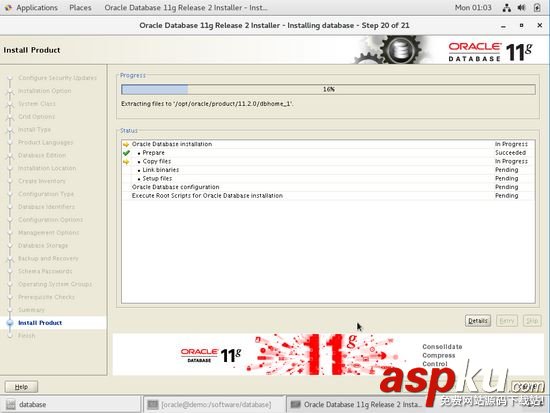Open the Places menu
Screen dimensions: 550x413
80,7
